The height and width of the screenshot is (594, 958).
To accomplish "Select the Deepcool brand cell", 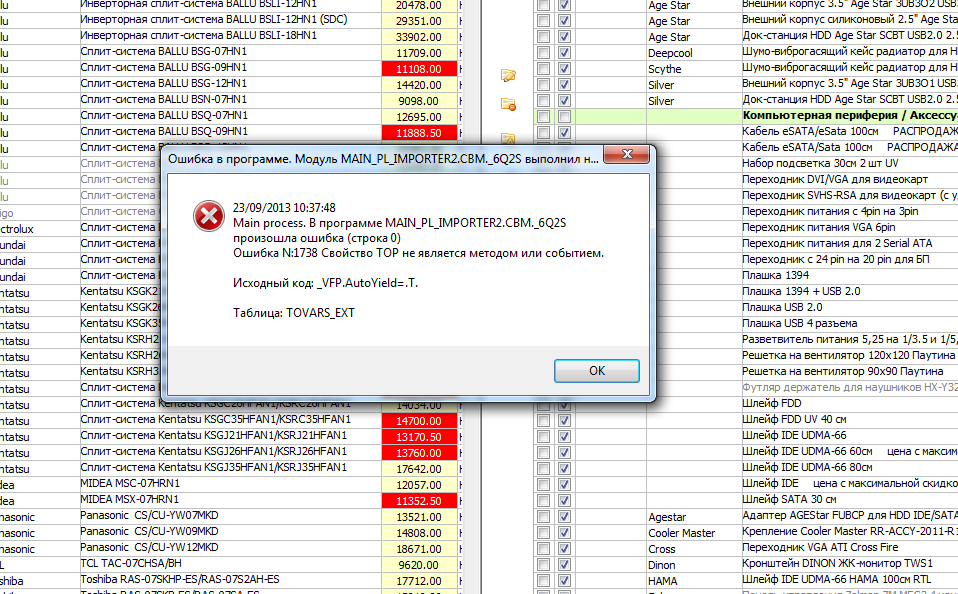I will point(693,53).
